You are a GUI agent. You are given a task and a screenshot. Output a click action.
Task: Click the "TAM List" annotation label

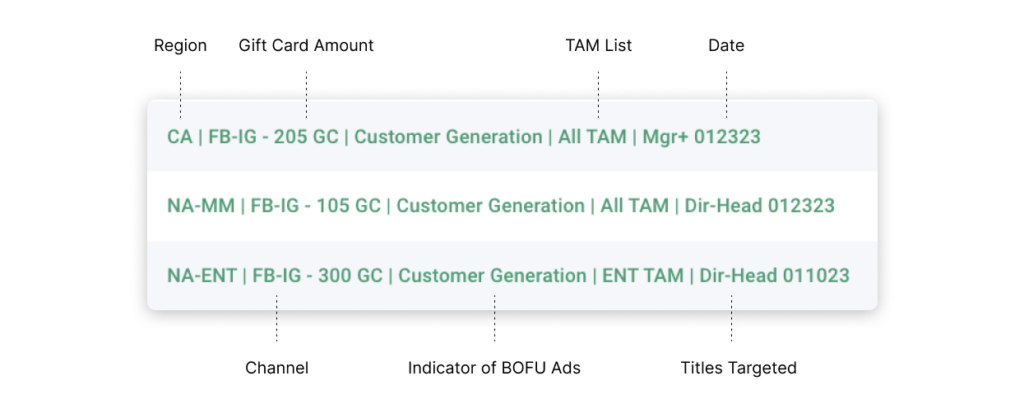pyautogui.click(x=599, y=46)
